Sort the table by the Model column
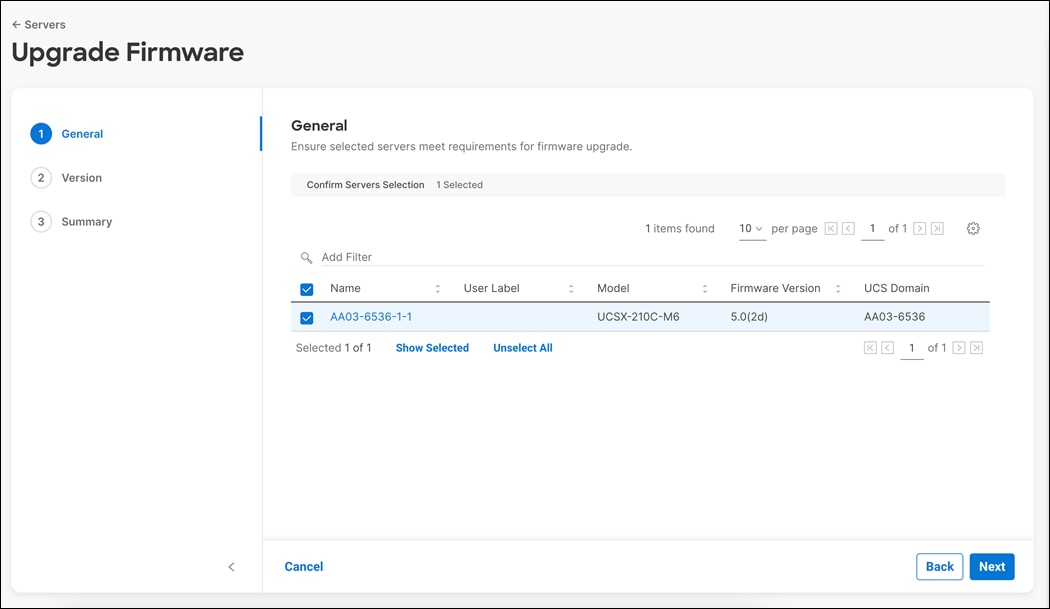This screenshot has width=1050, height=609. coord(703,288)
